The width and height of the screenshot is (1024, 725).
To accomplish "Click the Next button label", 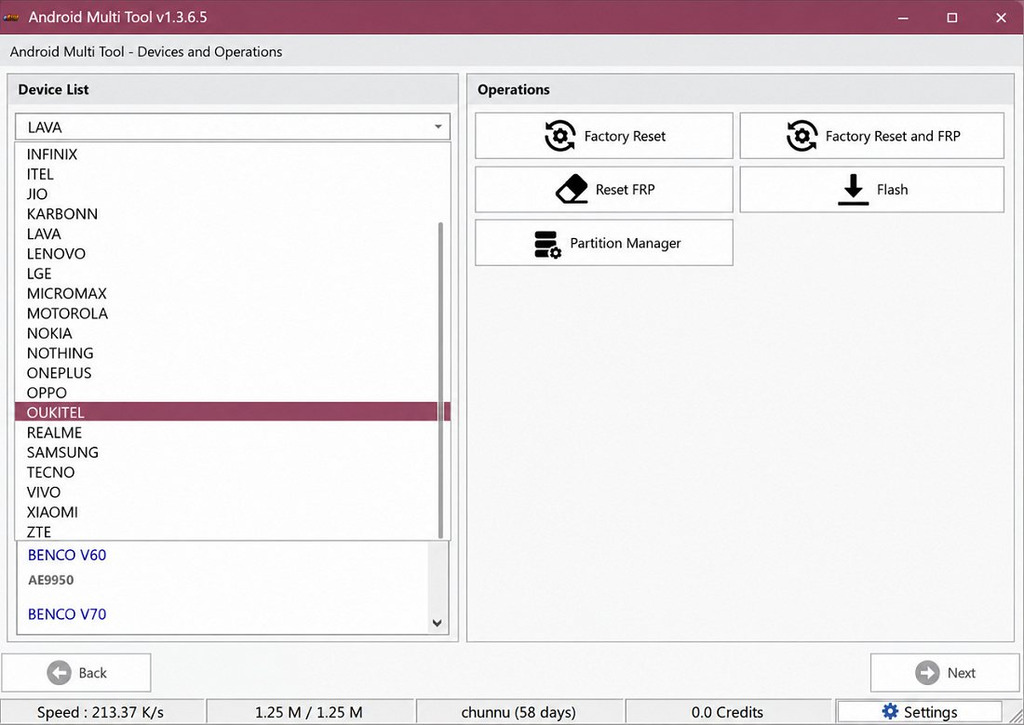I will [x=961, y=673].
